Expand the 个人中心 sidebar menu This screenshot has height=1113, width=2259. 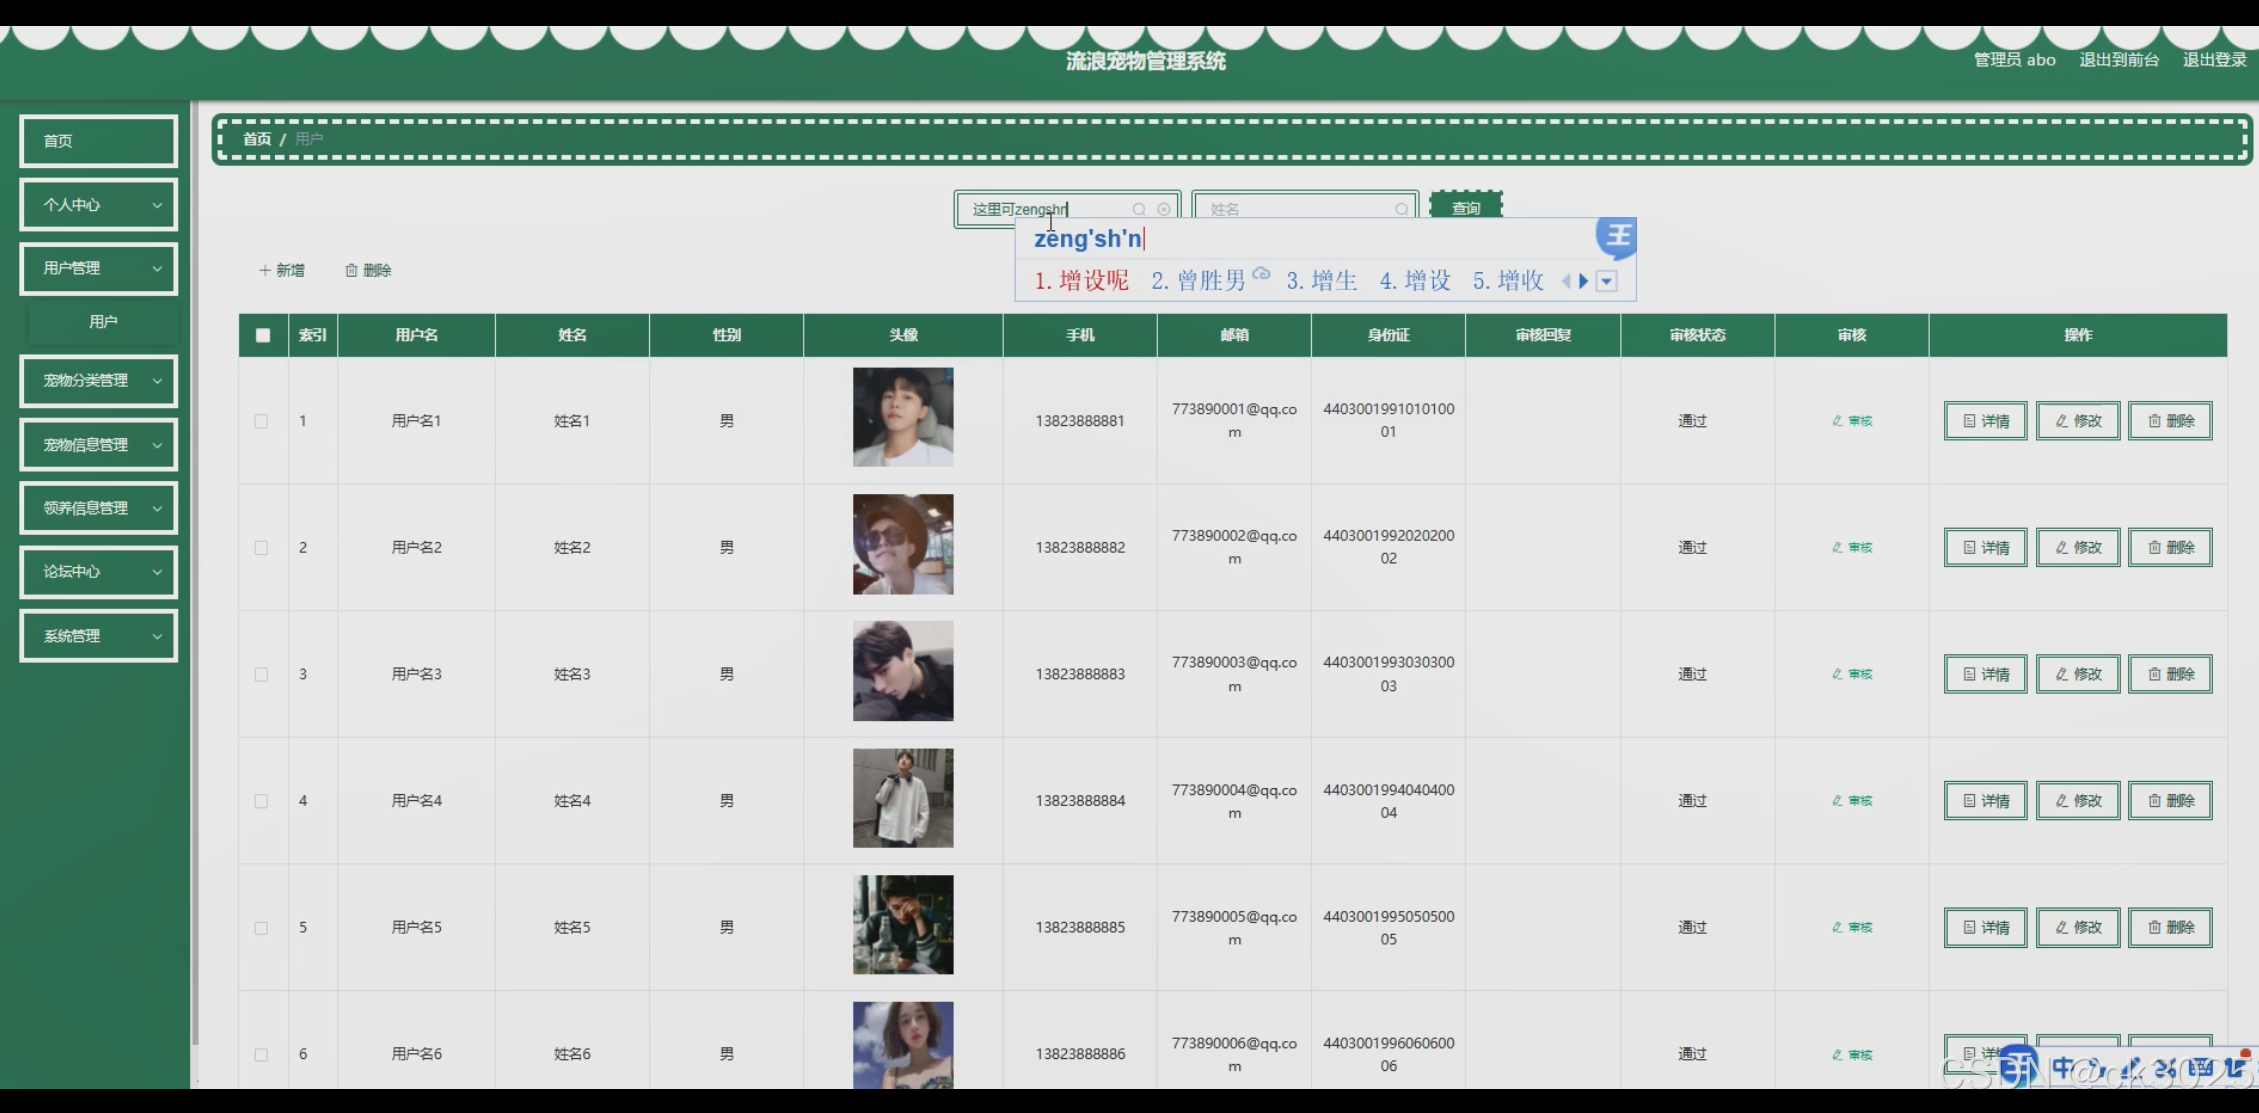(x=98, y=205)
